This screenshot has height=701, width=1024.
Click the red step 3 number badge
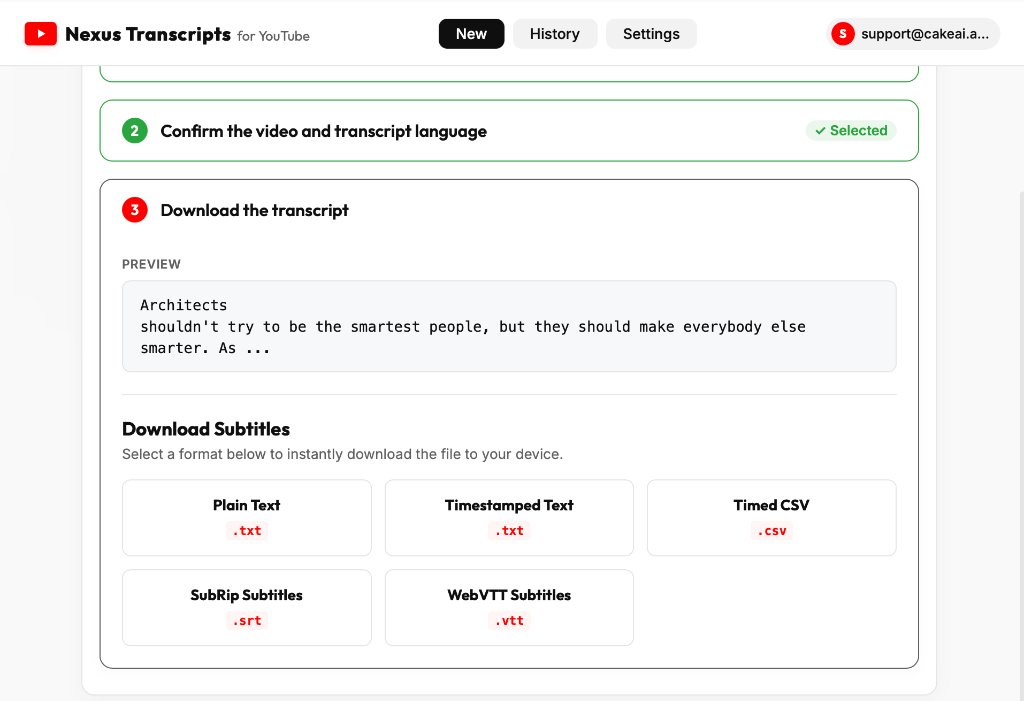tap(135, 210)
